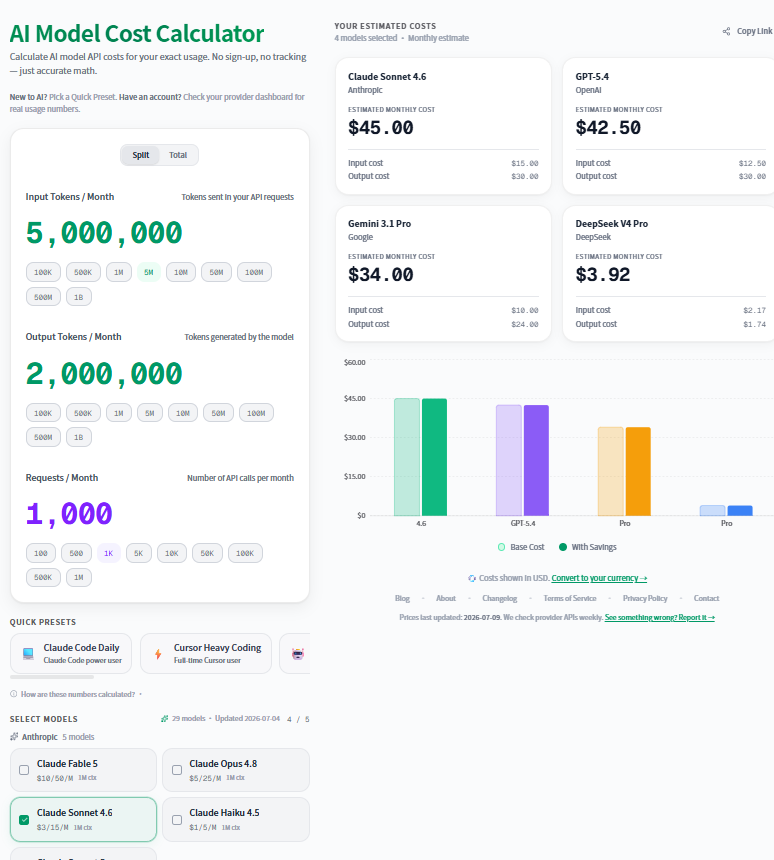774x860 pixels.
Task: Open How are these numbers calculated
Action: 78,694
